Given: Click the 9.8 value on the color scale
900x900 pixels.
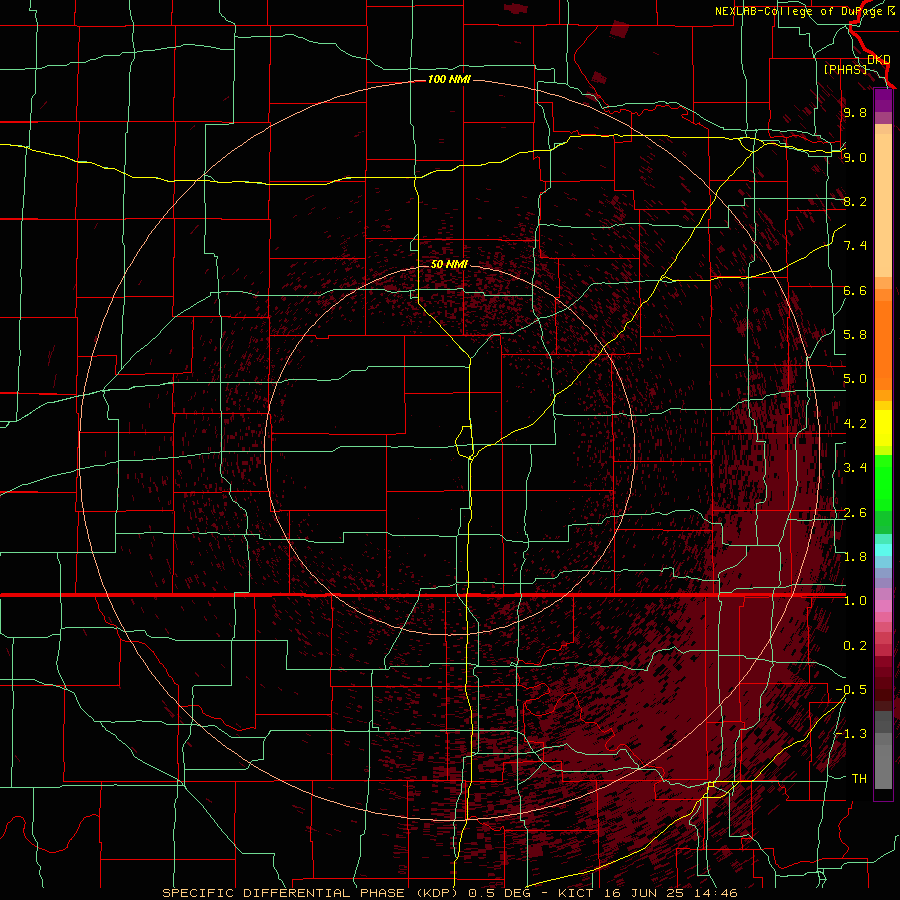Looking at the screenshot, I should (x=855, y=112).
